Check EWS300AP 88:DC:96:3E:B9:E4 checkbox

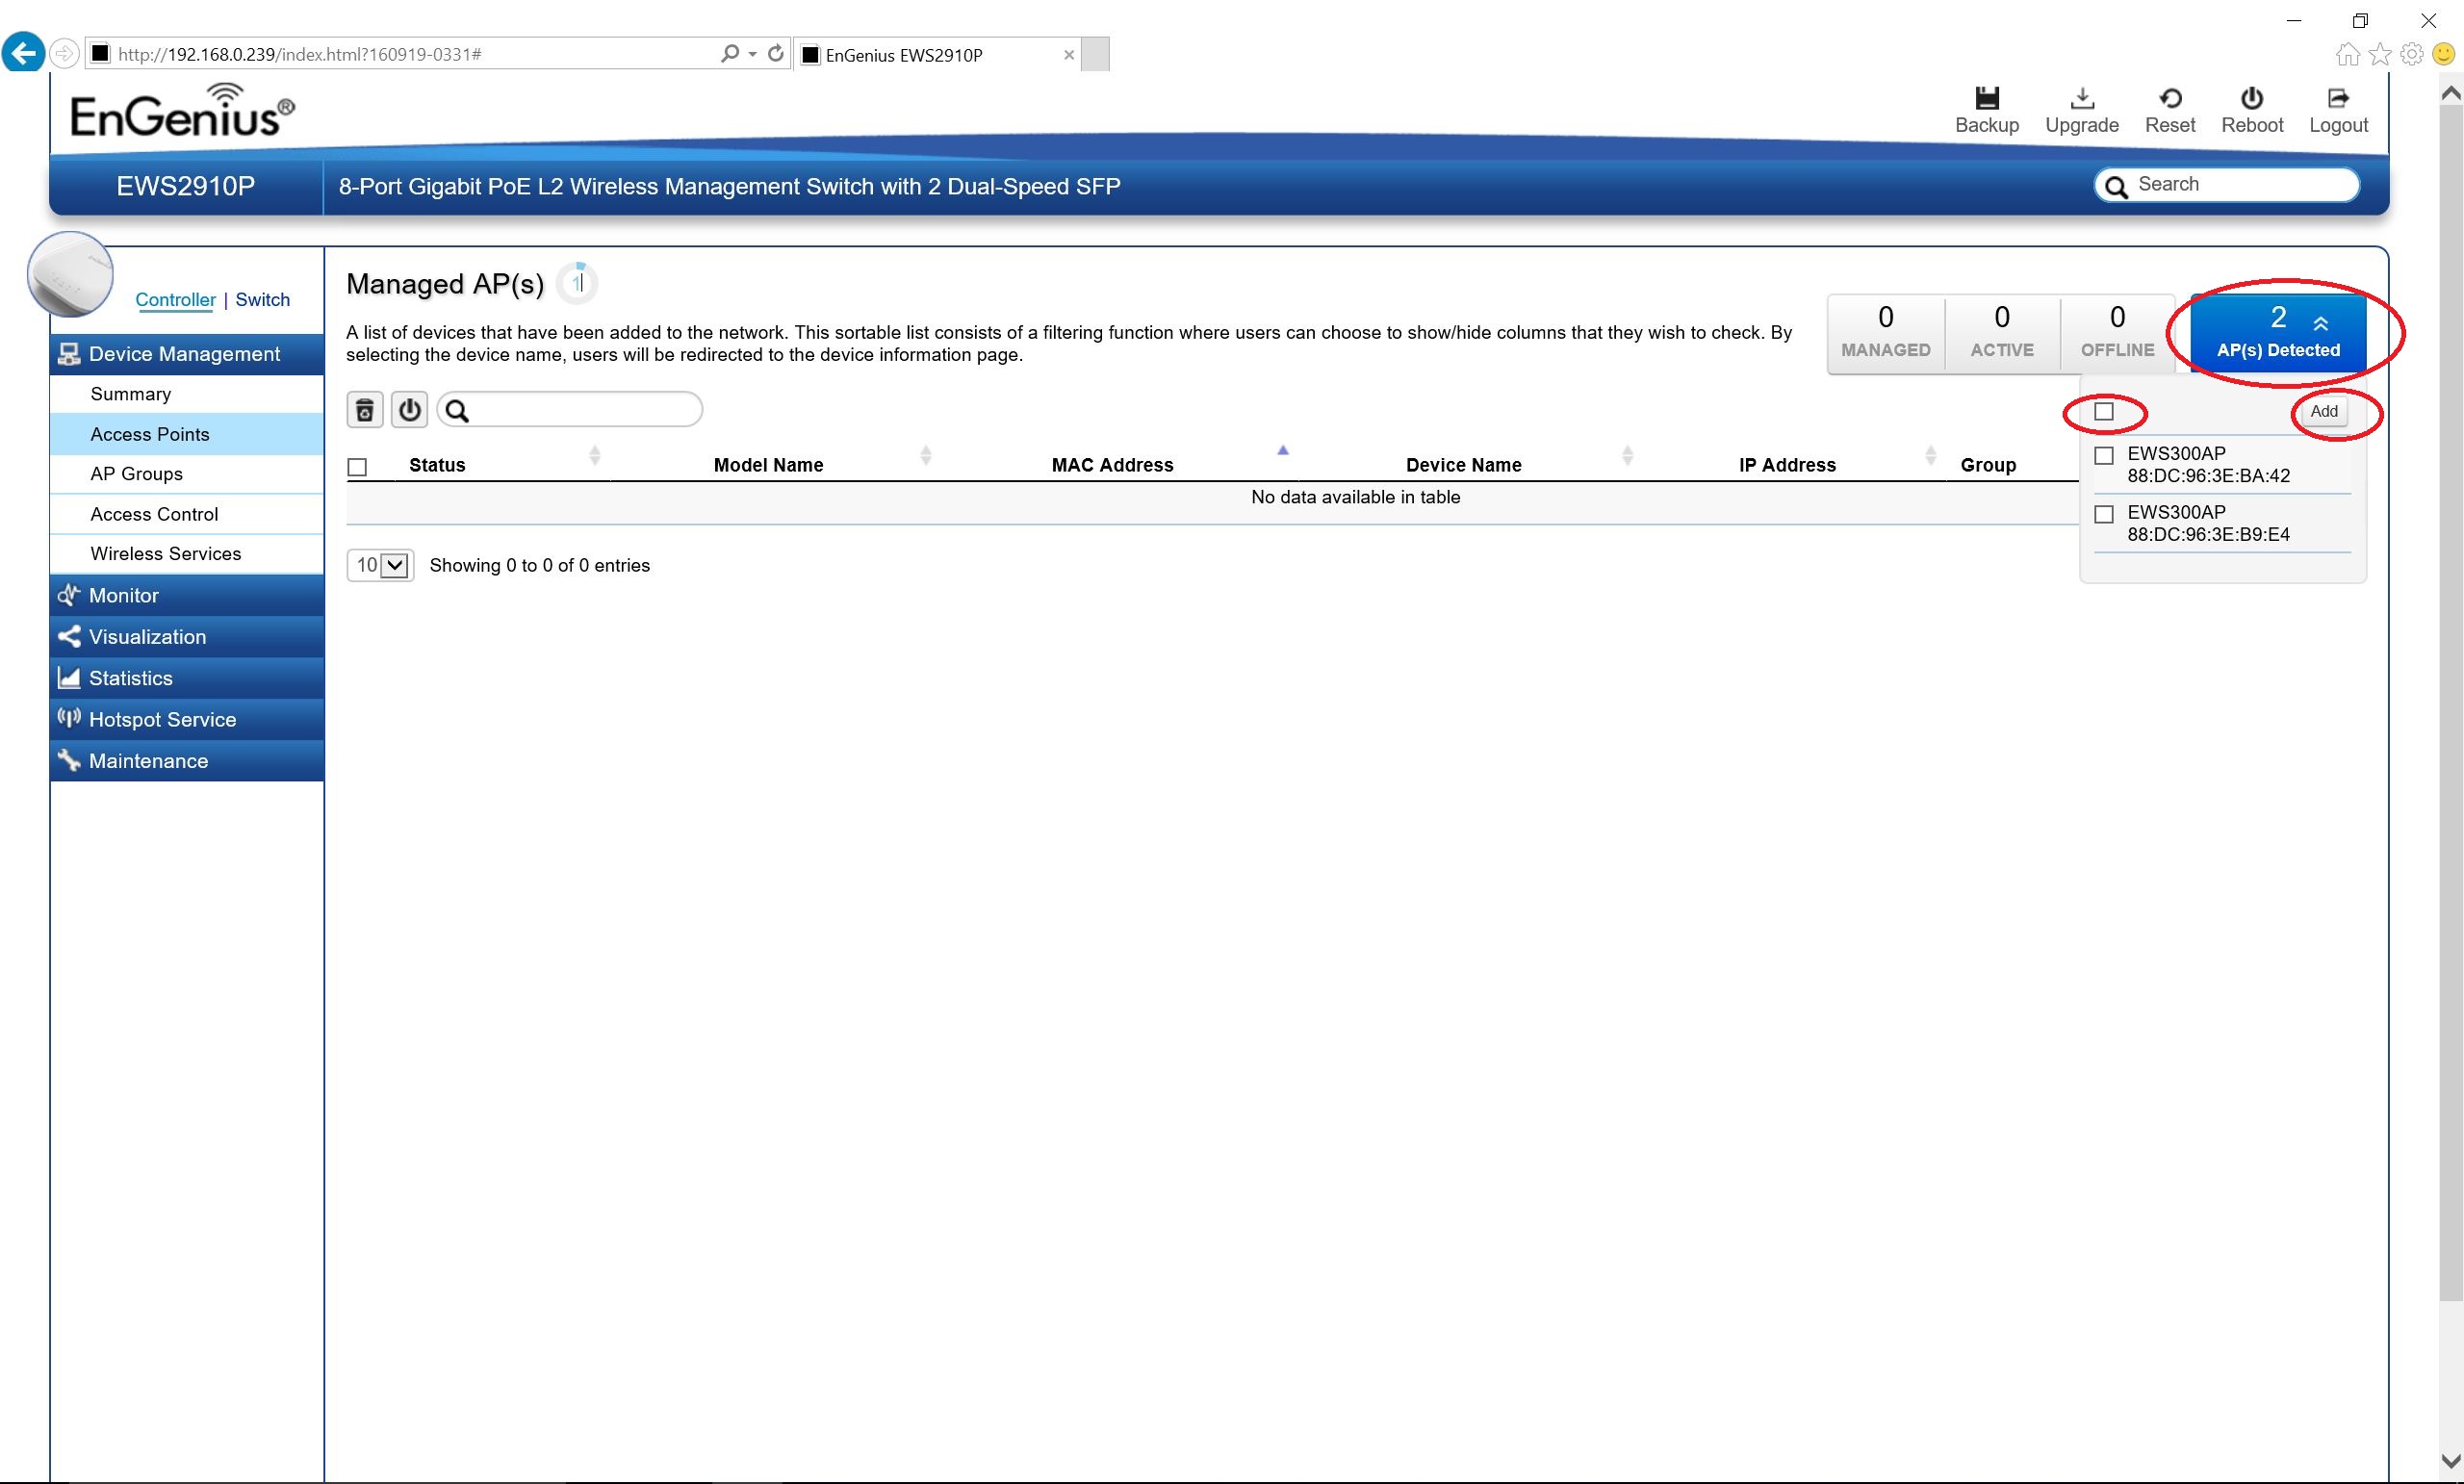click(2104, 514)
